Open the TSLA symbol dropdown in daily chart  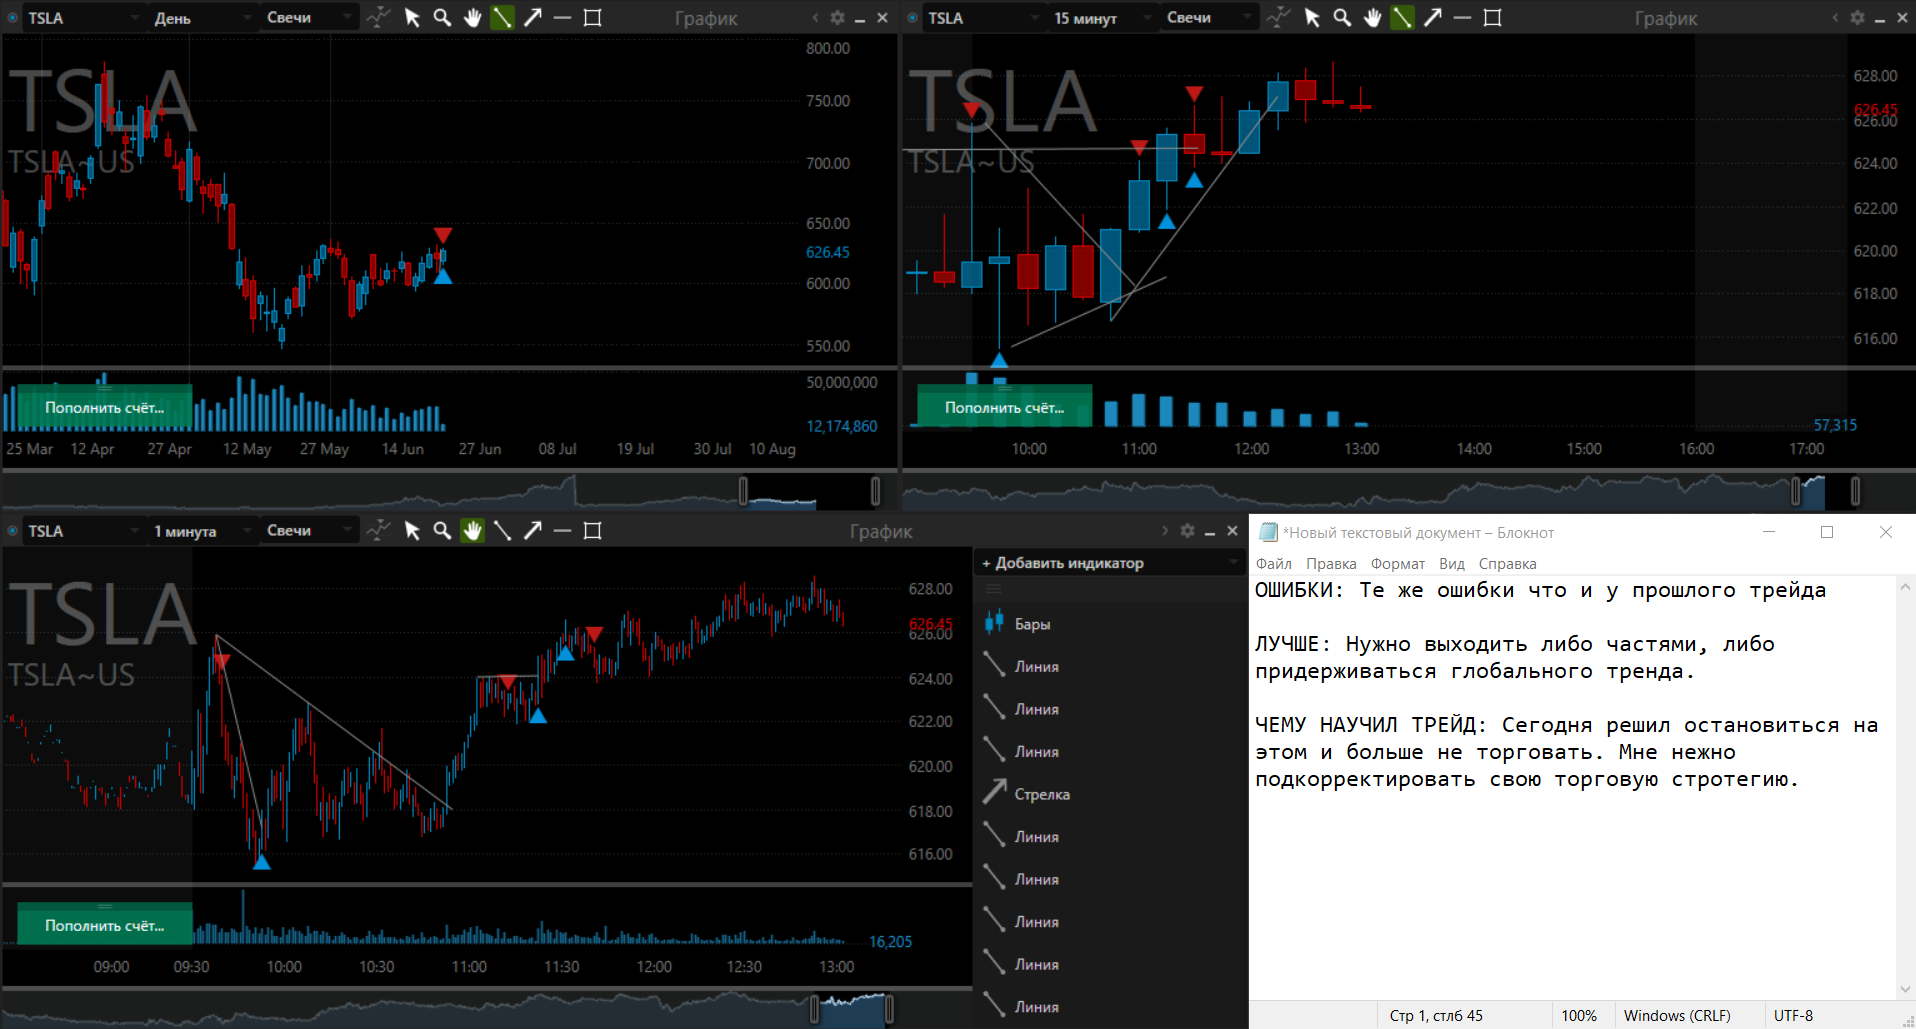84,17
